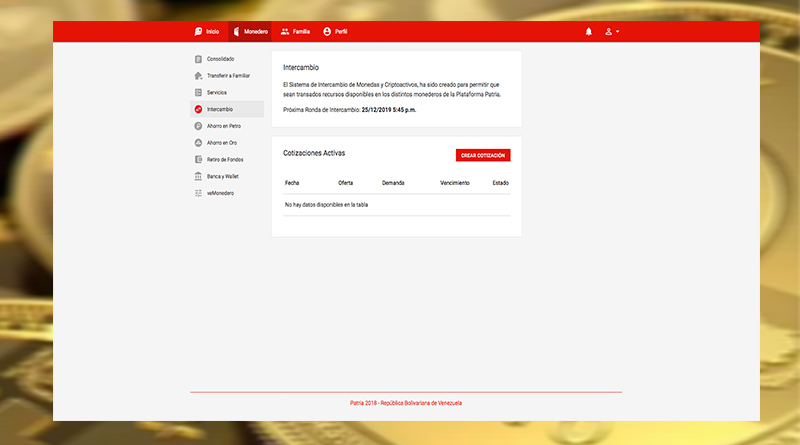Sort table by Fecha column header

click(292, 183)
